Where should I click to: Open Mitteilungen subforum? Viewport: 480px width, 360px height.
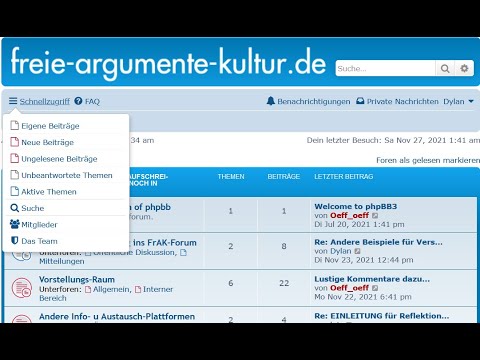[62, 261]
